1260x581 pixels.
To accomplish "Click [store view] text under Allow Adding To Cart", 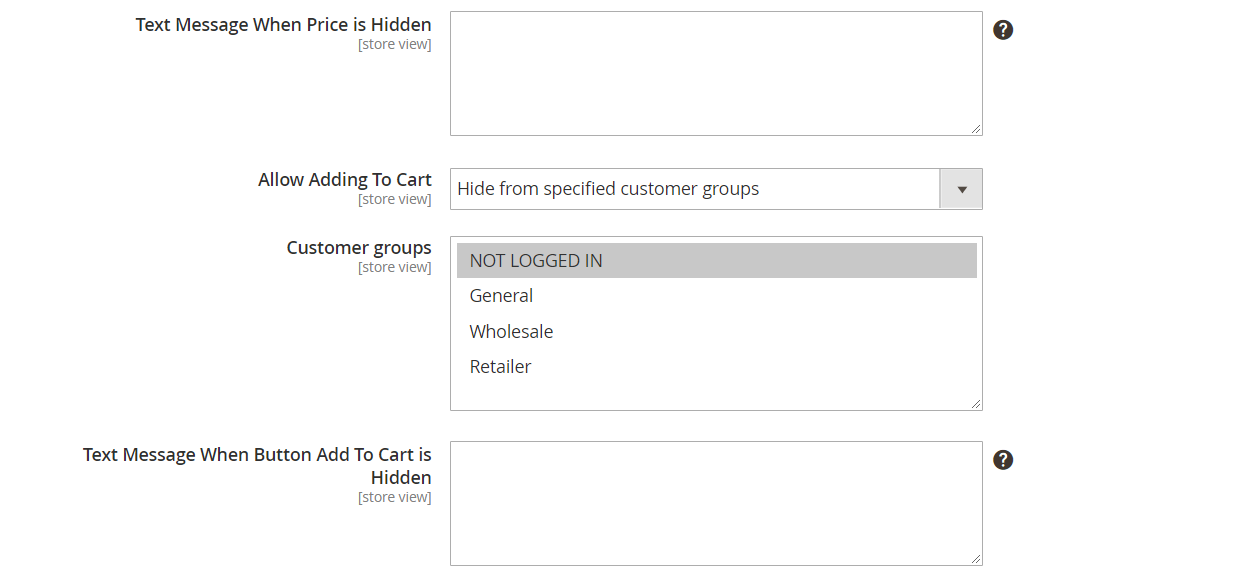I will (394, 200).
